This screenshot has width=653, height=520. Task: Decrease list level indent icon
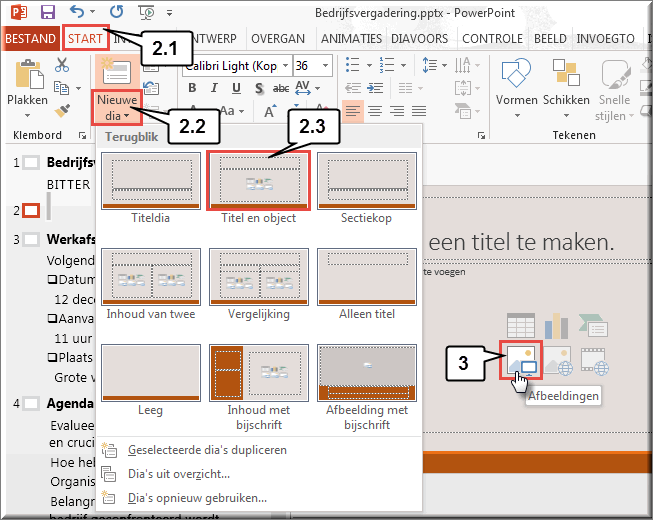pyautogui.click(x=353, y=88)
